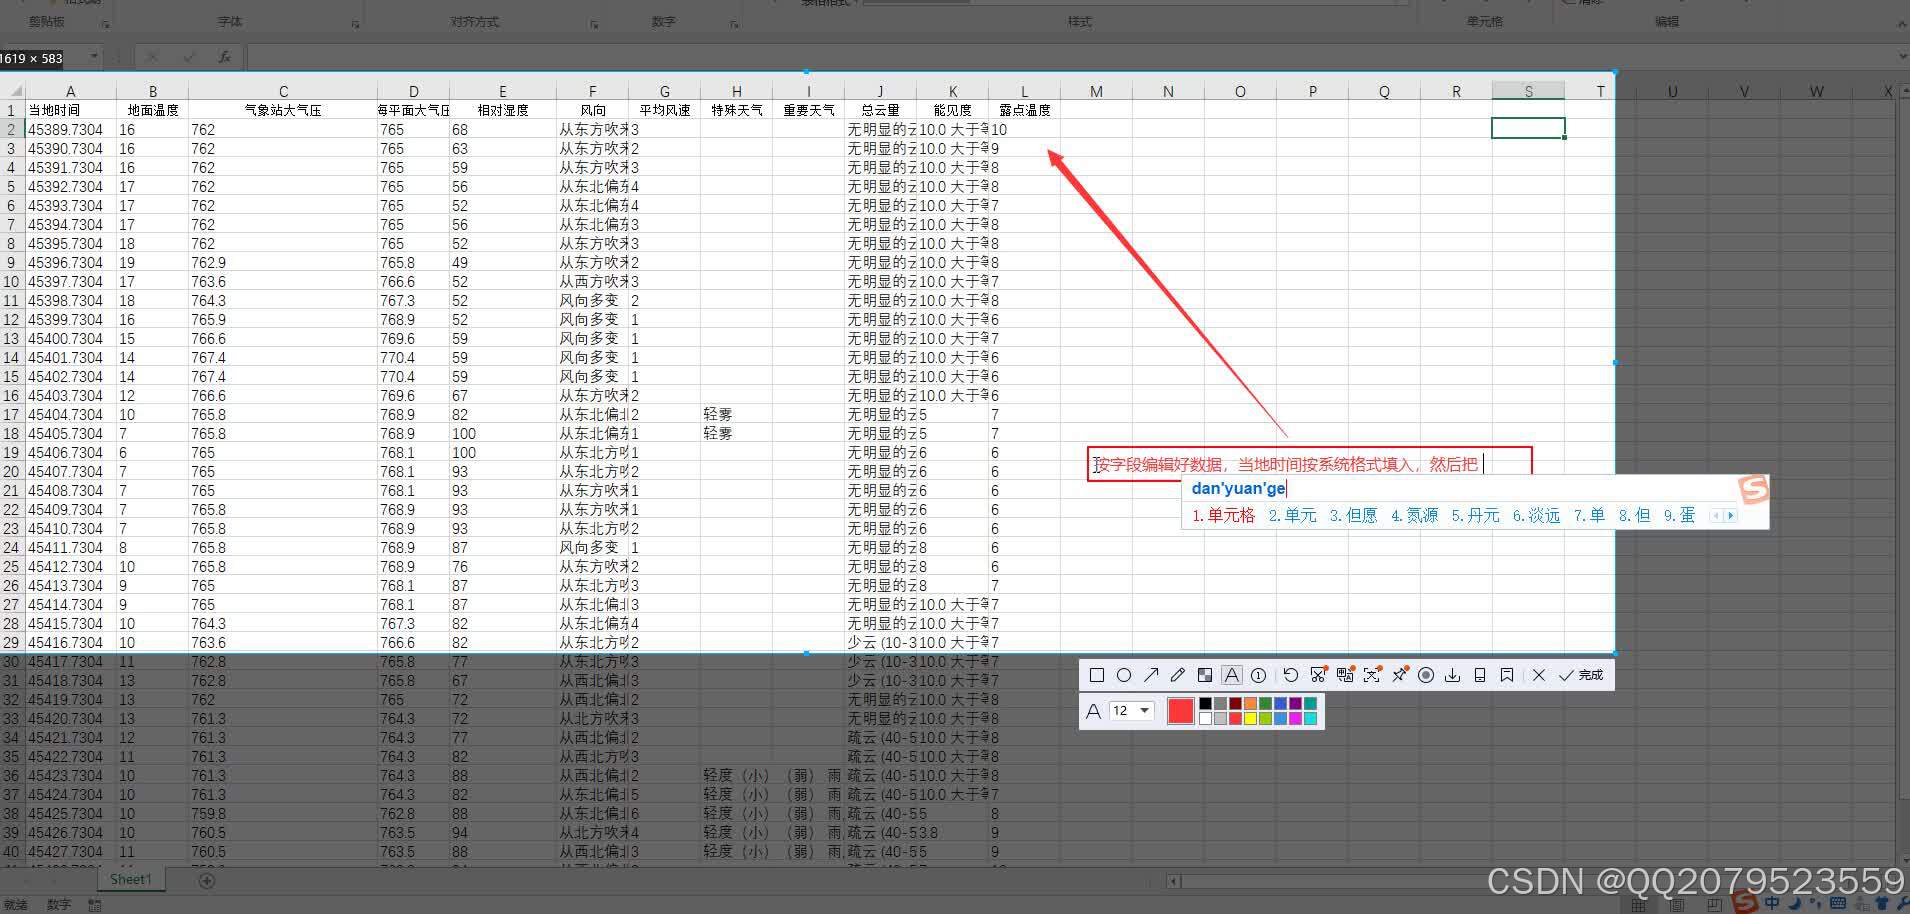Click the select-all corner of the grid
The image size is (1910, 914).
12,91
